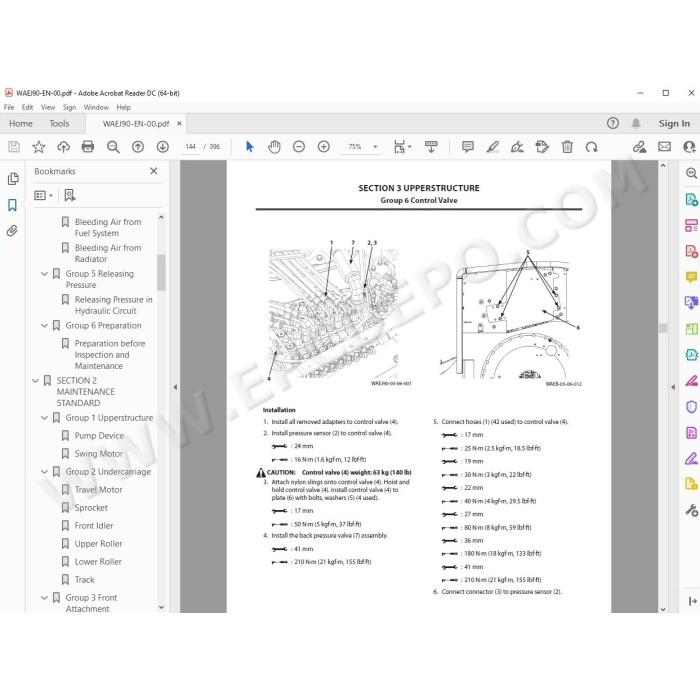700x700 pixels.
Task: Open the Edit menu
Action: (27, 107)
